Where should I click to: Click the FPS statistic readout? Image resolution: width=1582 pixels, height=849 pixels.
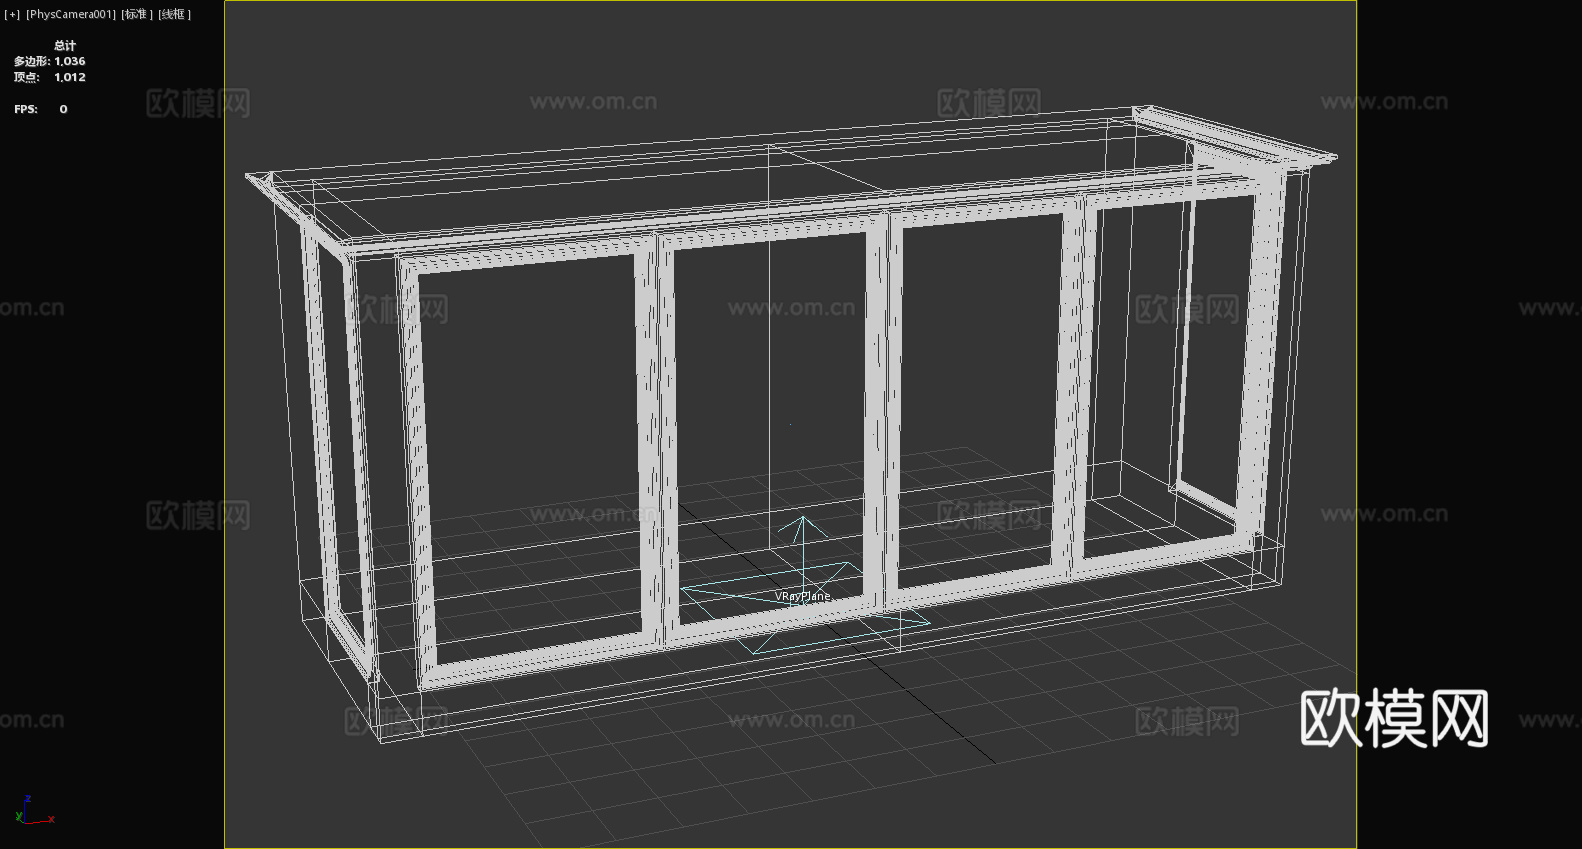[x=41, y=109]
